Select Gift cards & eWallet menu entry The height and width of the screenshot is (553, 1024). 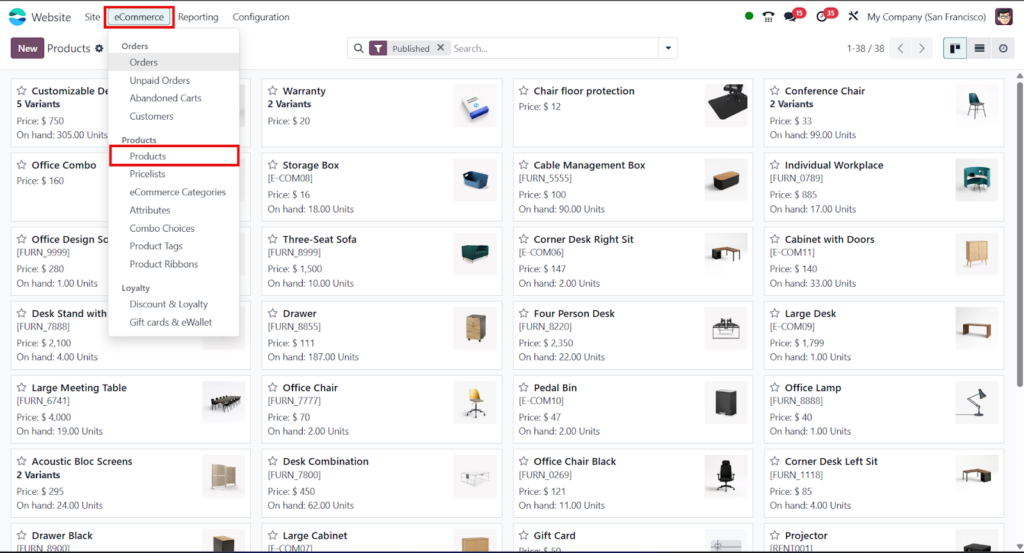pos(174,323)
